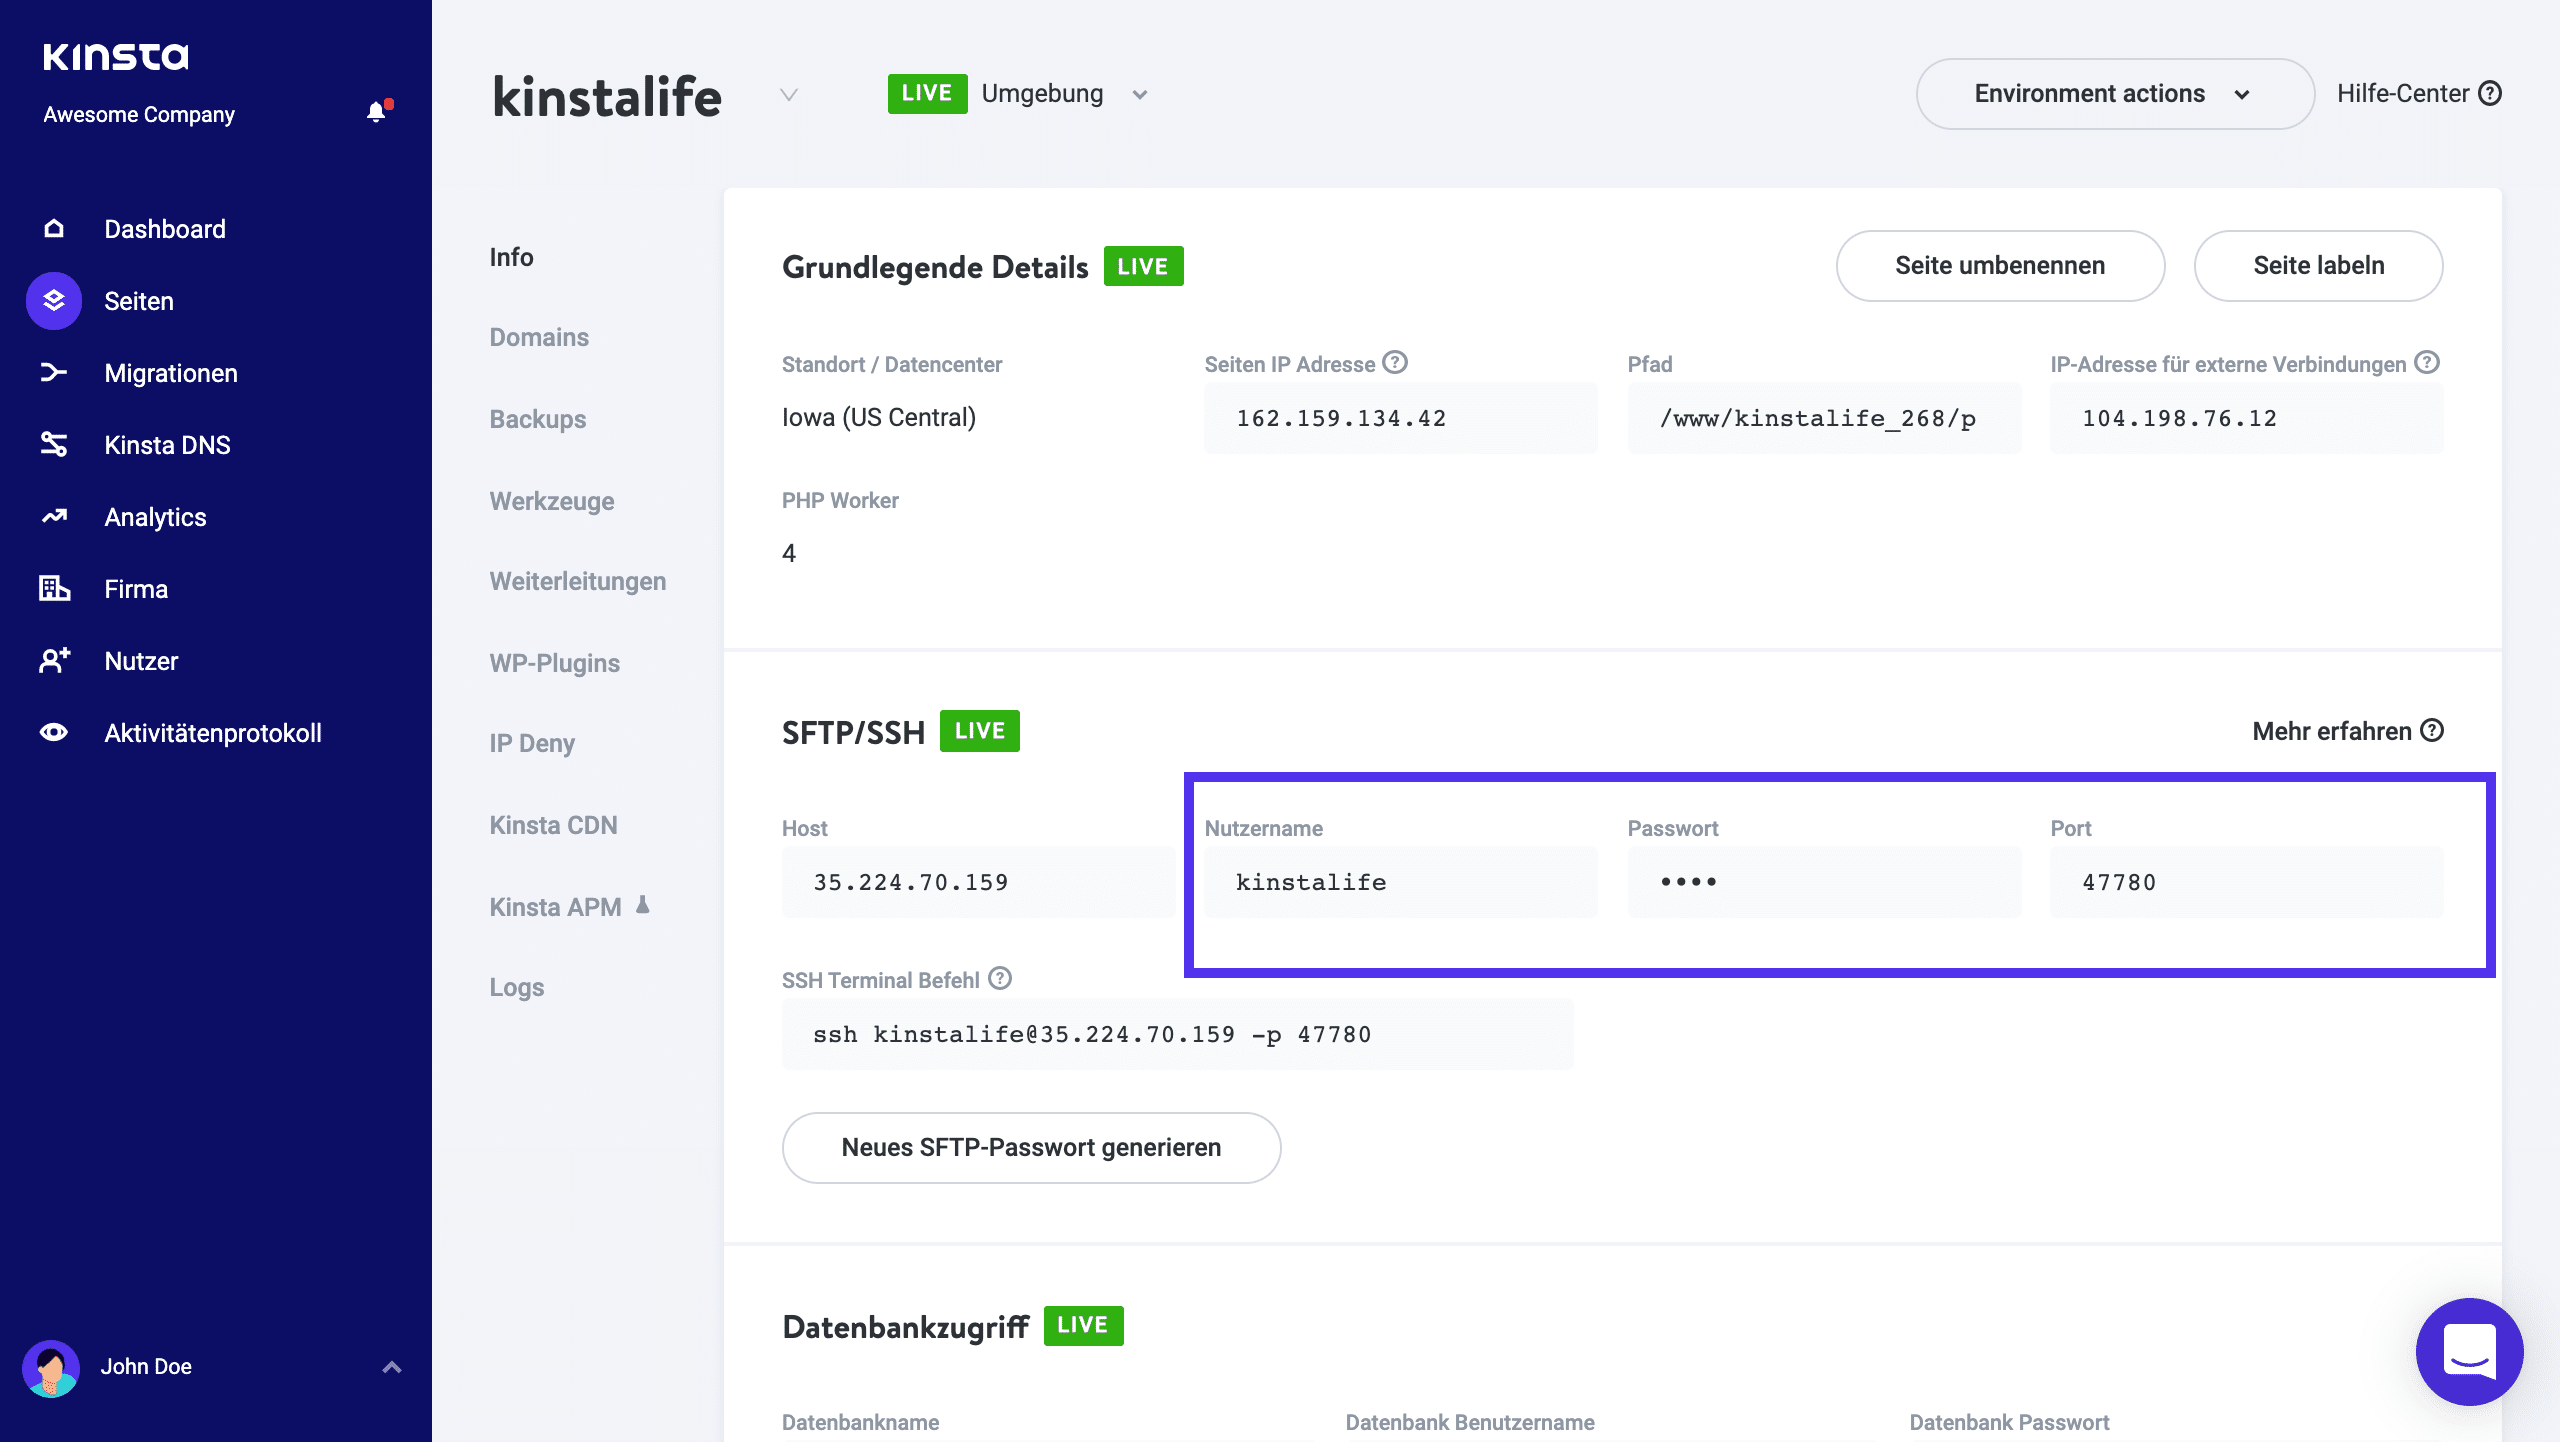Open the Backups tab
The image size is (2560, 1442).
[x=537, y=419]
